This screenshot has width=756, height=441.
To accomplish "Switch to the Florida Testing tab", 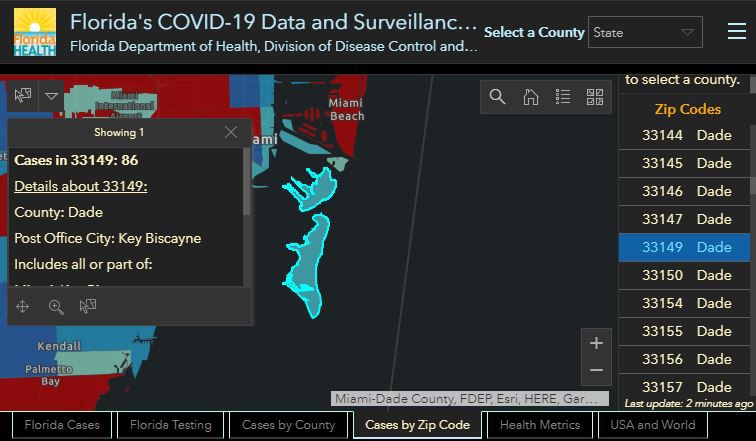I will (x=170, y=425).
